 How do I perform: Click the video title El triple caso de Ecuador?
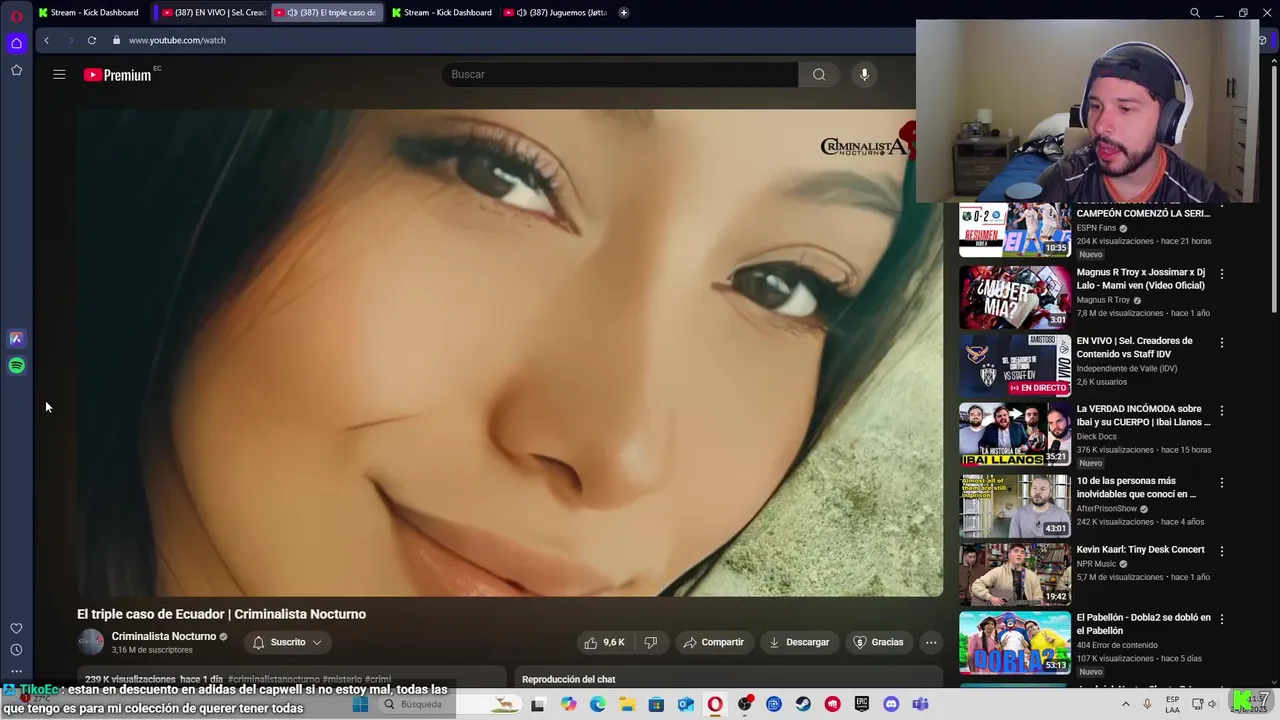pos(222,614)
